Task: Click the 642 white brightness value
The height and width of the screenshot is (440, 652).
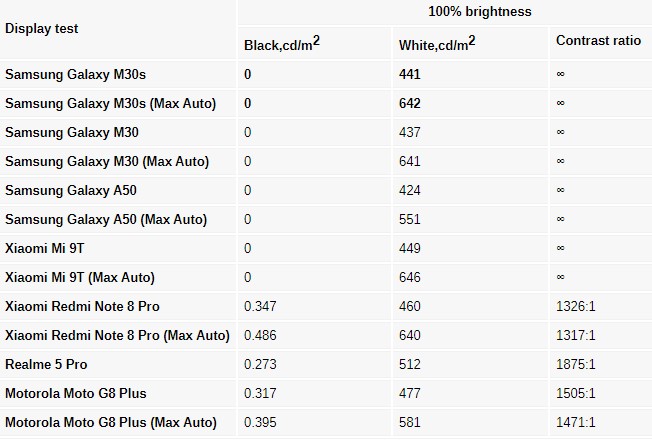Action: (410, 104)
